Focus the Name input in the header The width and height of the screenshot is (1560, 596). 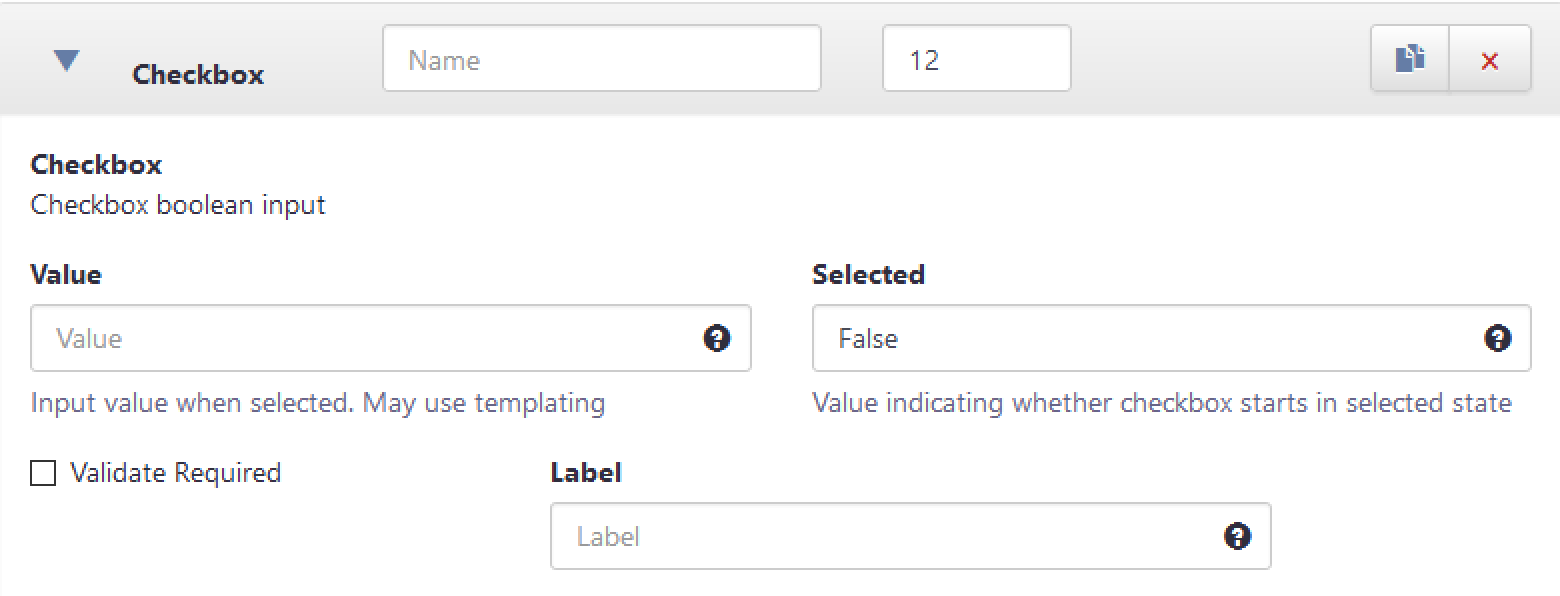click(602, 59)
